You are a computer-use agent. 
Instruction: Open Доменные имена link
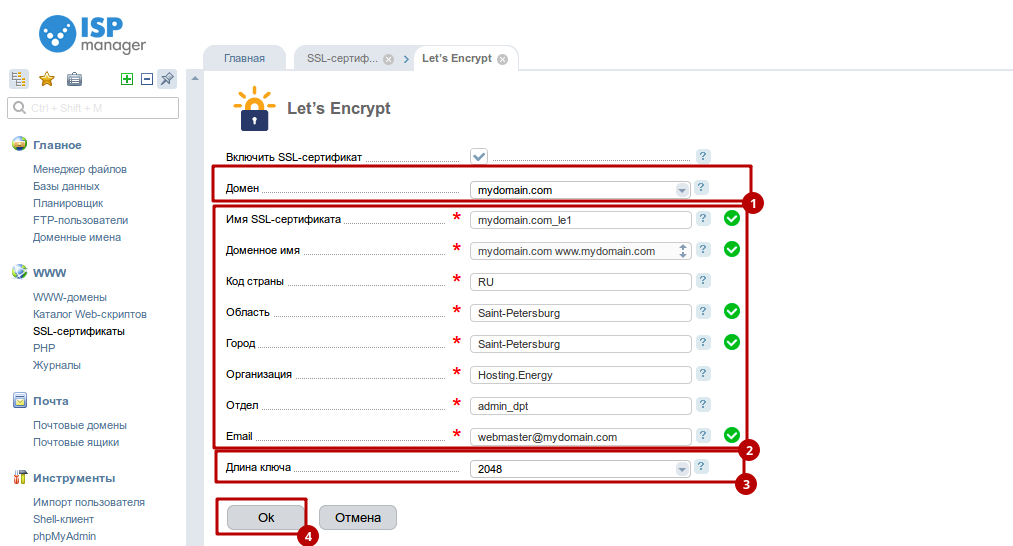point(77,237)
